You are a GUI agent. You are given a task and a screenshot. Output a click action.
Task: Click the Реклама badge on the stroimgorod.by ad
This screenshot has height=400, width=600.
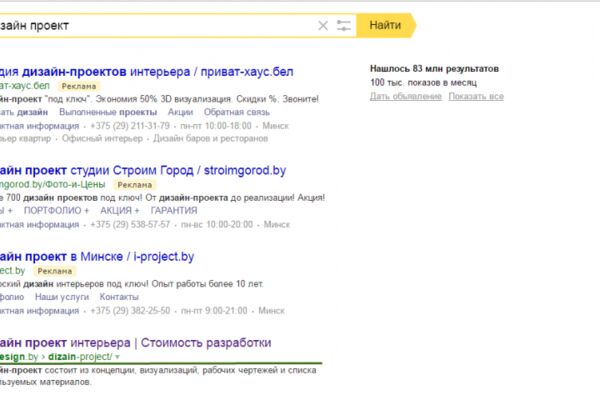tap(135, 185)
